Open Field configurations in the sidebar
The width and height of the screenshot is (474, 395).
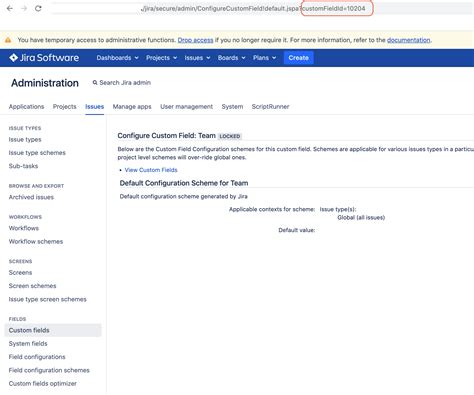pyautogui.click(x=37, y=357)
